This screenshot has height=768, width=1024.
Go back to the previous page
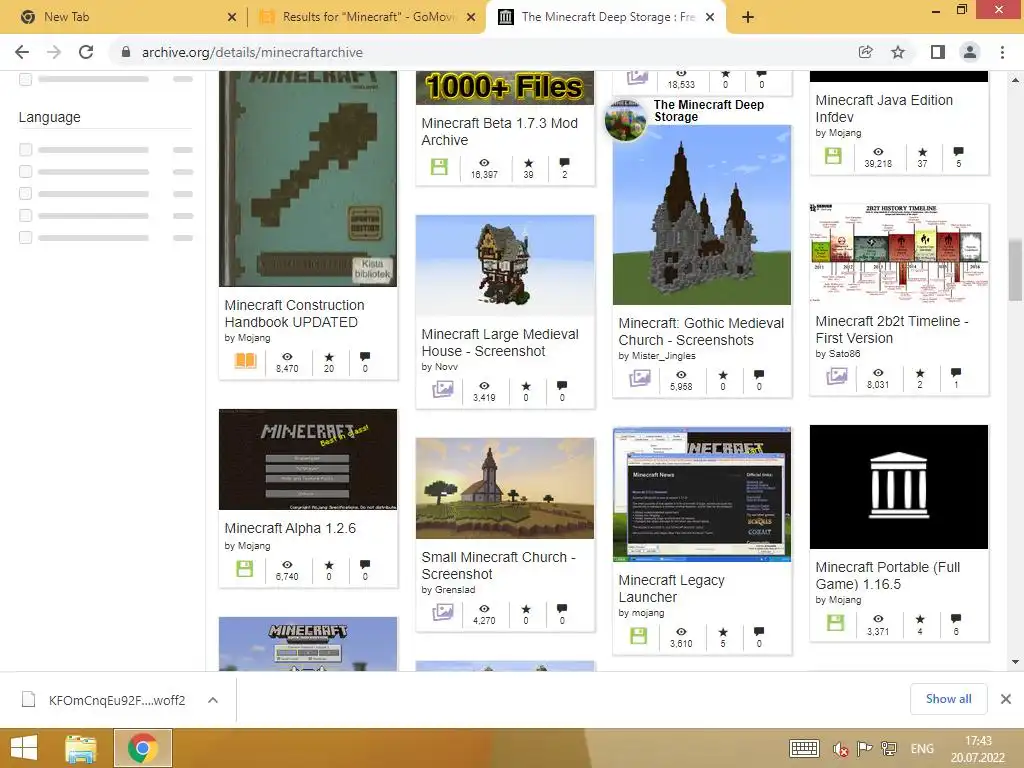(x=22, y=52)
